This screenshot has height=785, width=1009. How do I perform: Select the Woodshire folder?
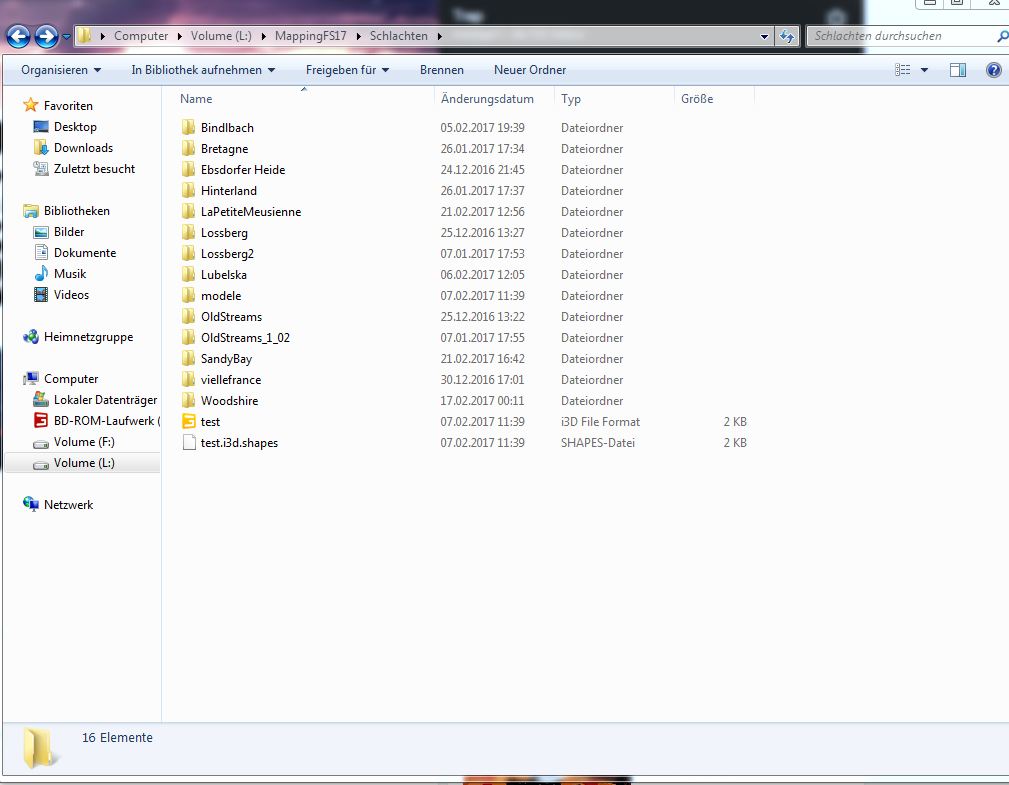click(x=229, y=401)
